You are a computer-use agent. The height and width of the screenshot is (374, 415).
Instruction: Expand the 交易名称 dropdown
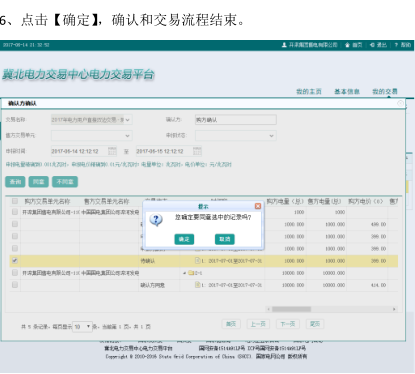click(x=91, y=120)
